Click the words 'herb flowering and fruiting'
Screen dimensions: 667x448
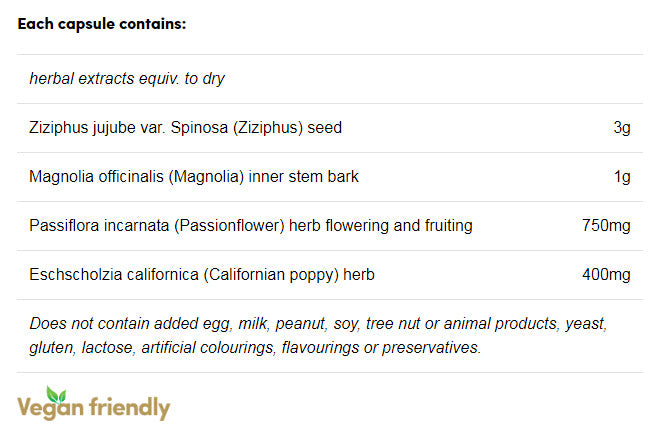[x=381, y=226]
